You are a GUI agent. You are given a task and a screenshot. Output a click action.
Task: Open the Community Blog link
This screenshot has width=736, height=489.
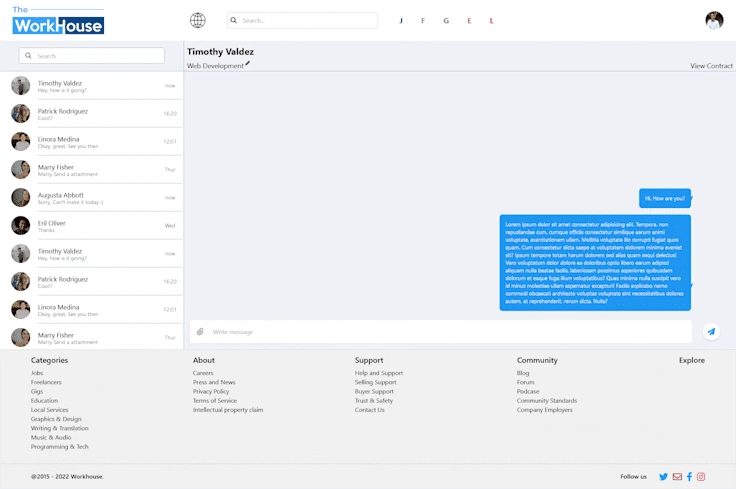(523, 373)
